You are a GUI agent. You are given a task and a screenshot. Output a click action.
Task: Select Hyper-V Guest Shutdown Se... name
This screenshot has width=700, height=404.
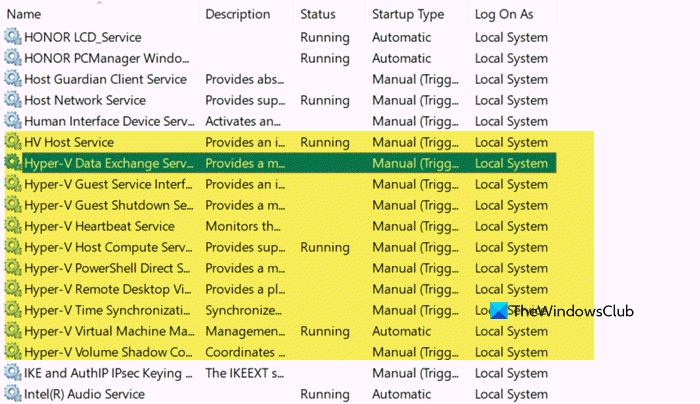coord(109,205)
